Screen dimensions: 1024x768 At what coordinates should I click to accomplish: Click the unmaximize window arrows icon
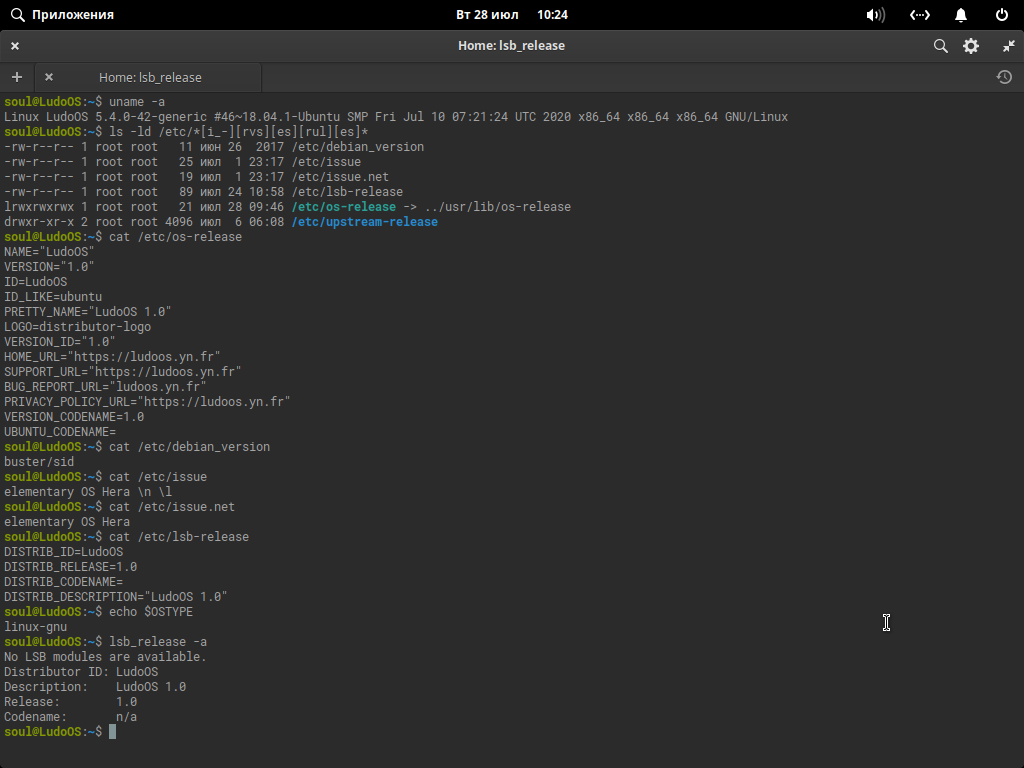click(1009, 46)
